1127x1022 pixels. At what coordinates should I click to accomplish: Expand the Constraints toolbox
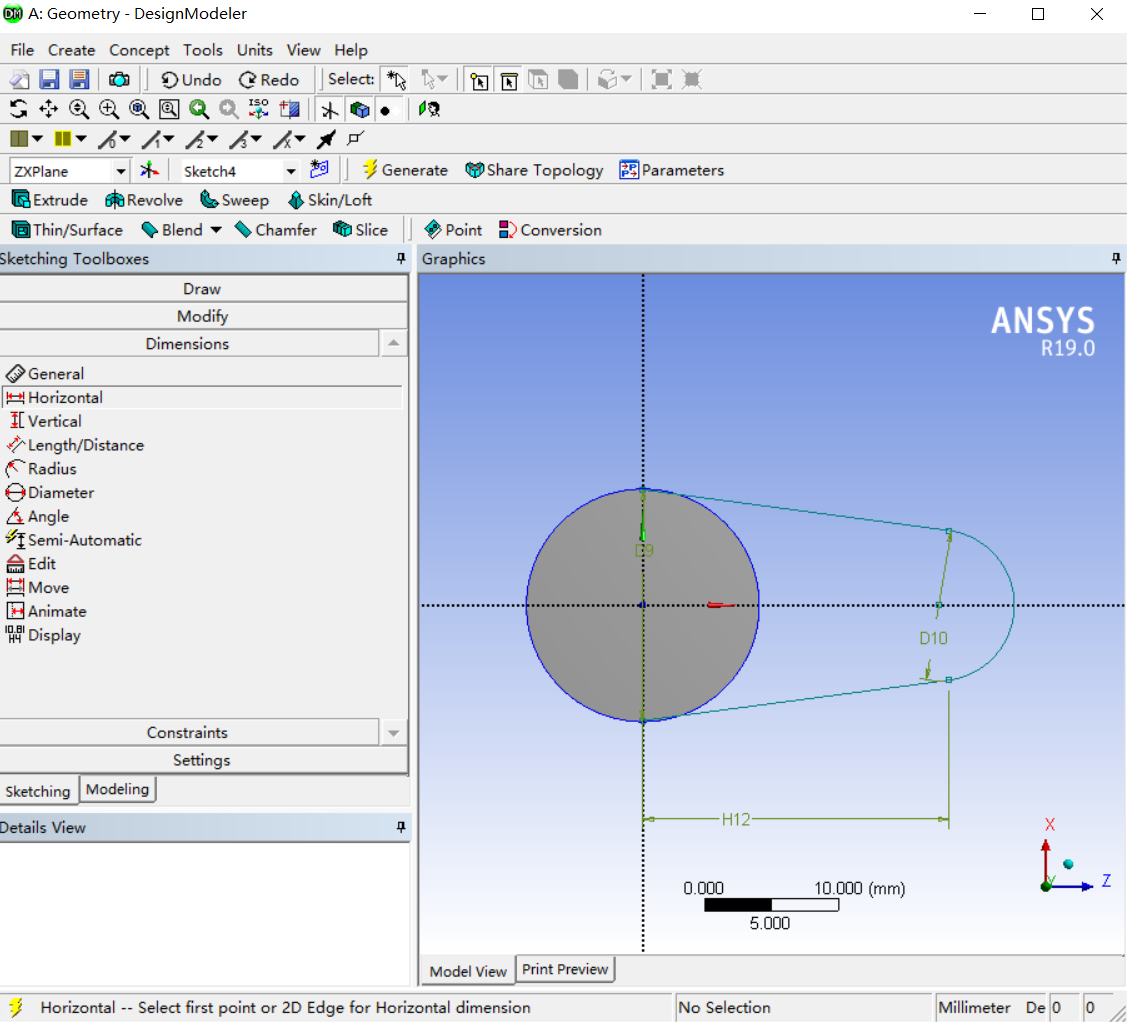tap(188, 732)
